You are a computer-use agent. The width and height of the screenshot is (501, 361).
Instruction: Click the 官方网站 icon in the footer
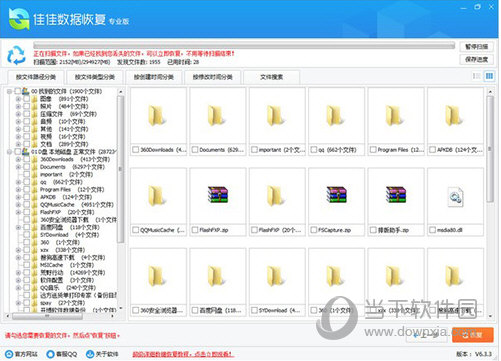(9, 354)
